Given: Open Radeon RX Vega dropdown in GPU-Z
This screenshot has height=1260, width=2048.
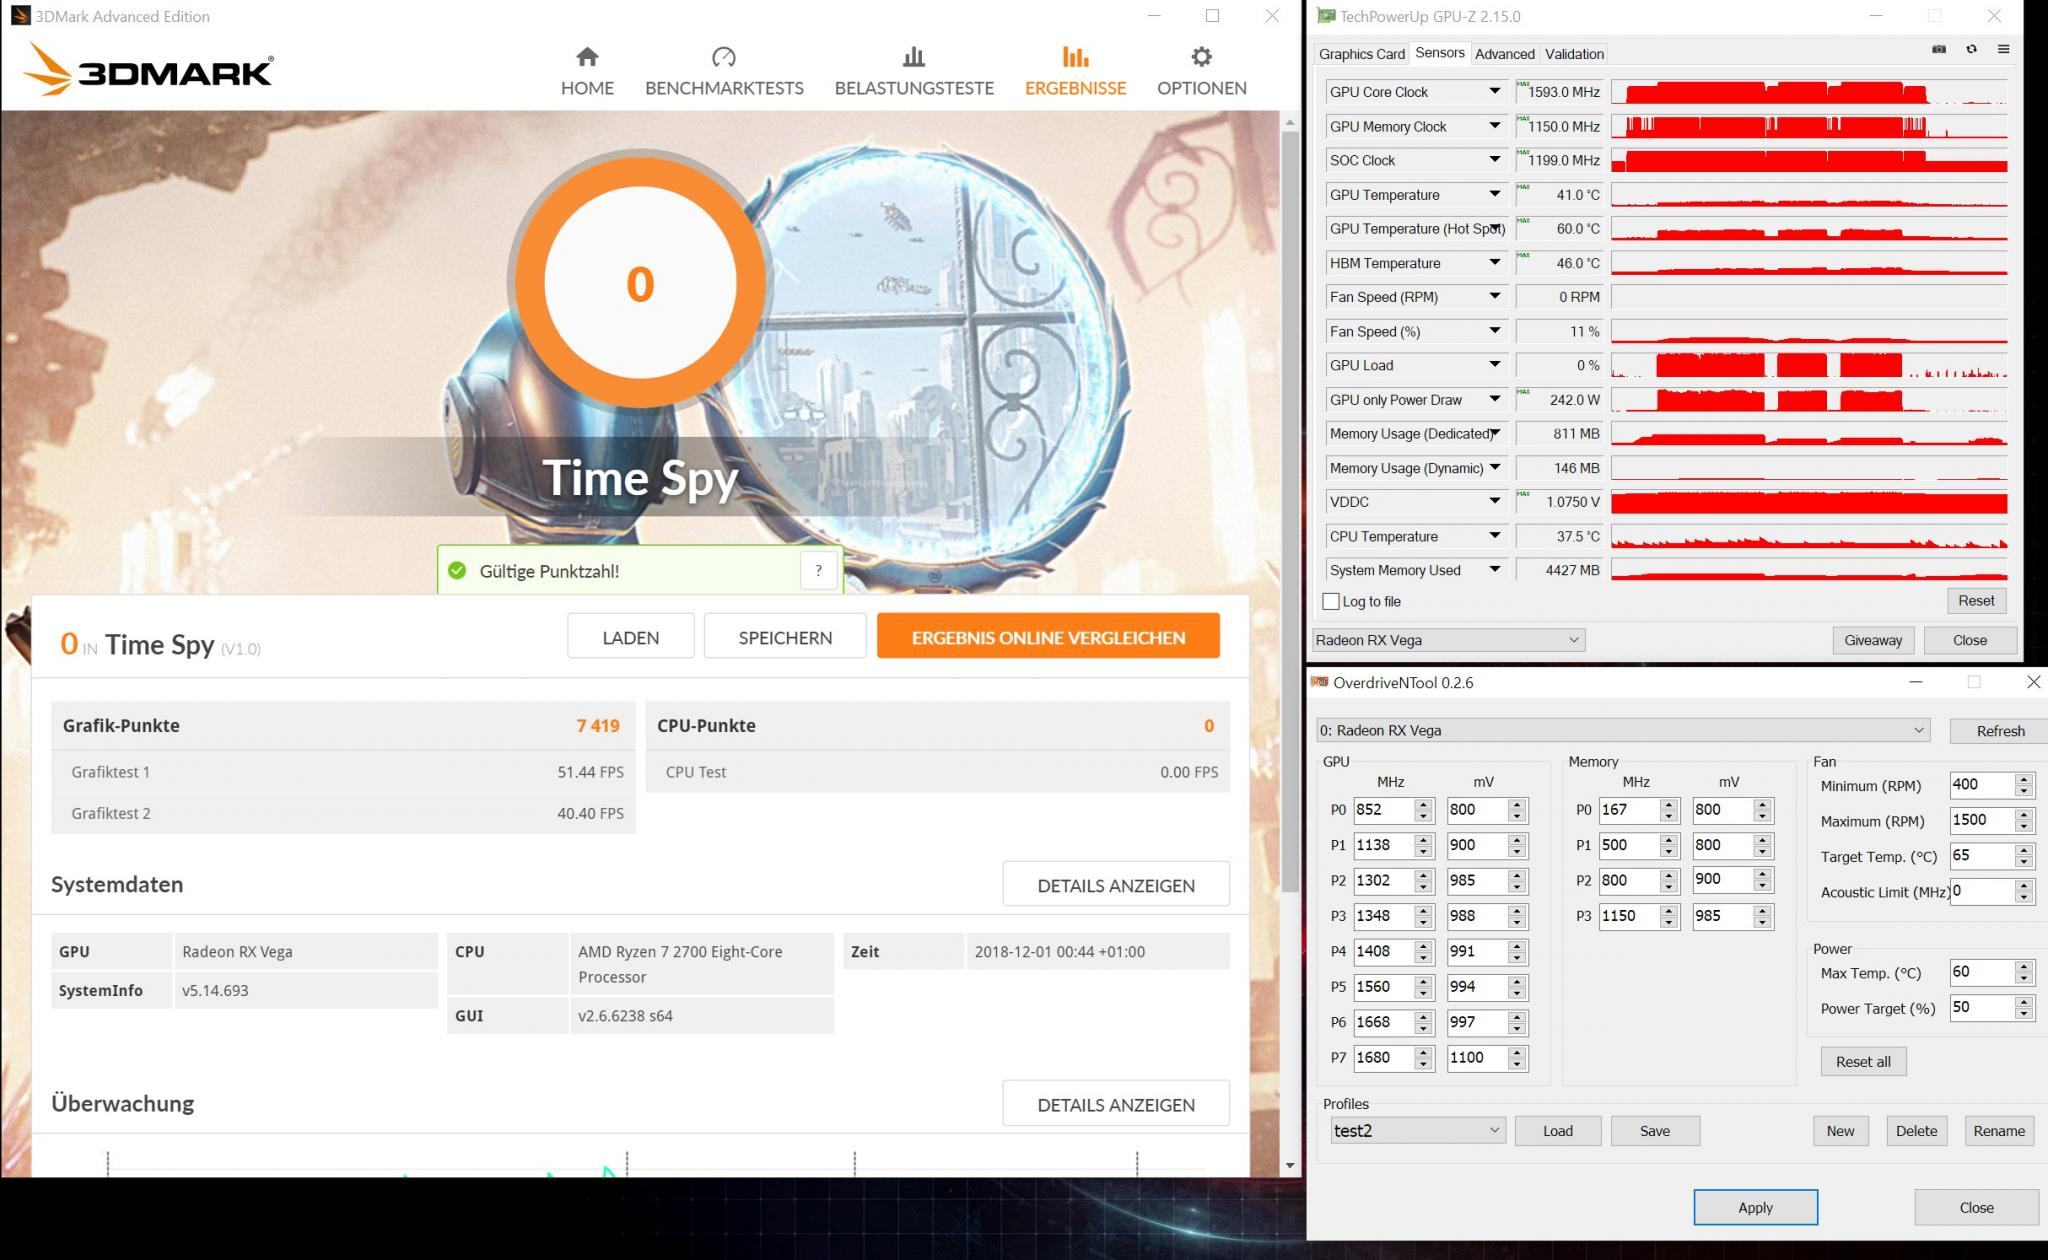Looking at the screenshot, I should click(1448, 640).
